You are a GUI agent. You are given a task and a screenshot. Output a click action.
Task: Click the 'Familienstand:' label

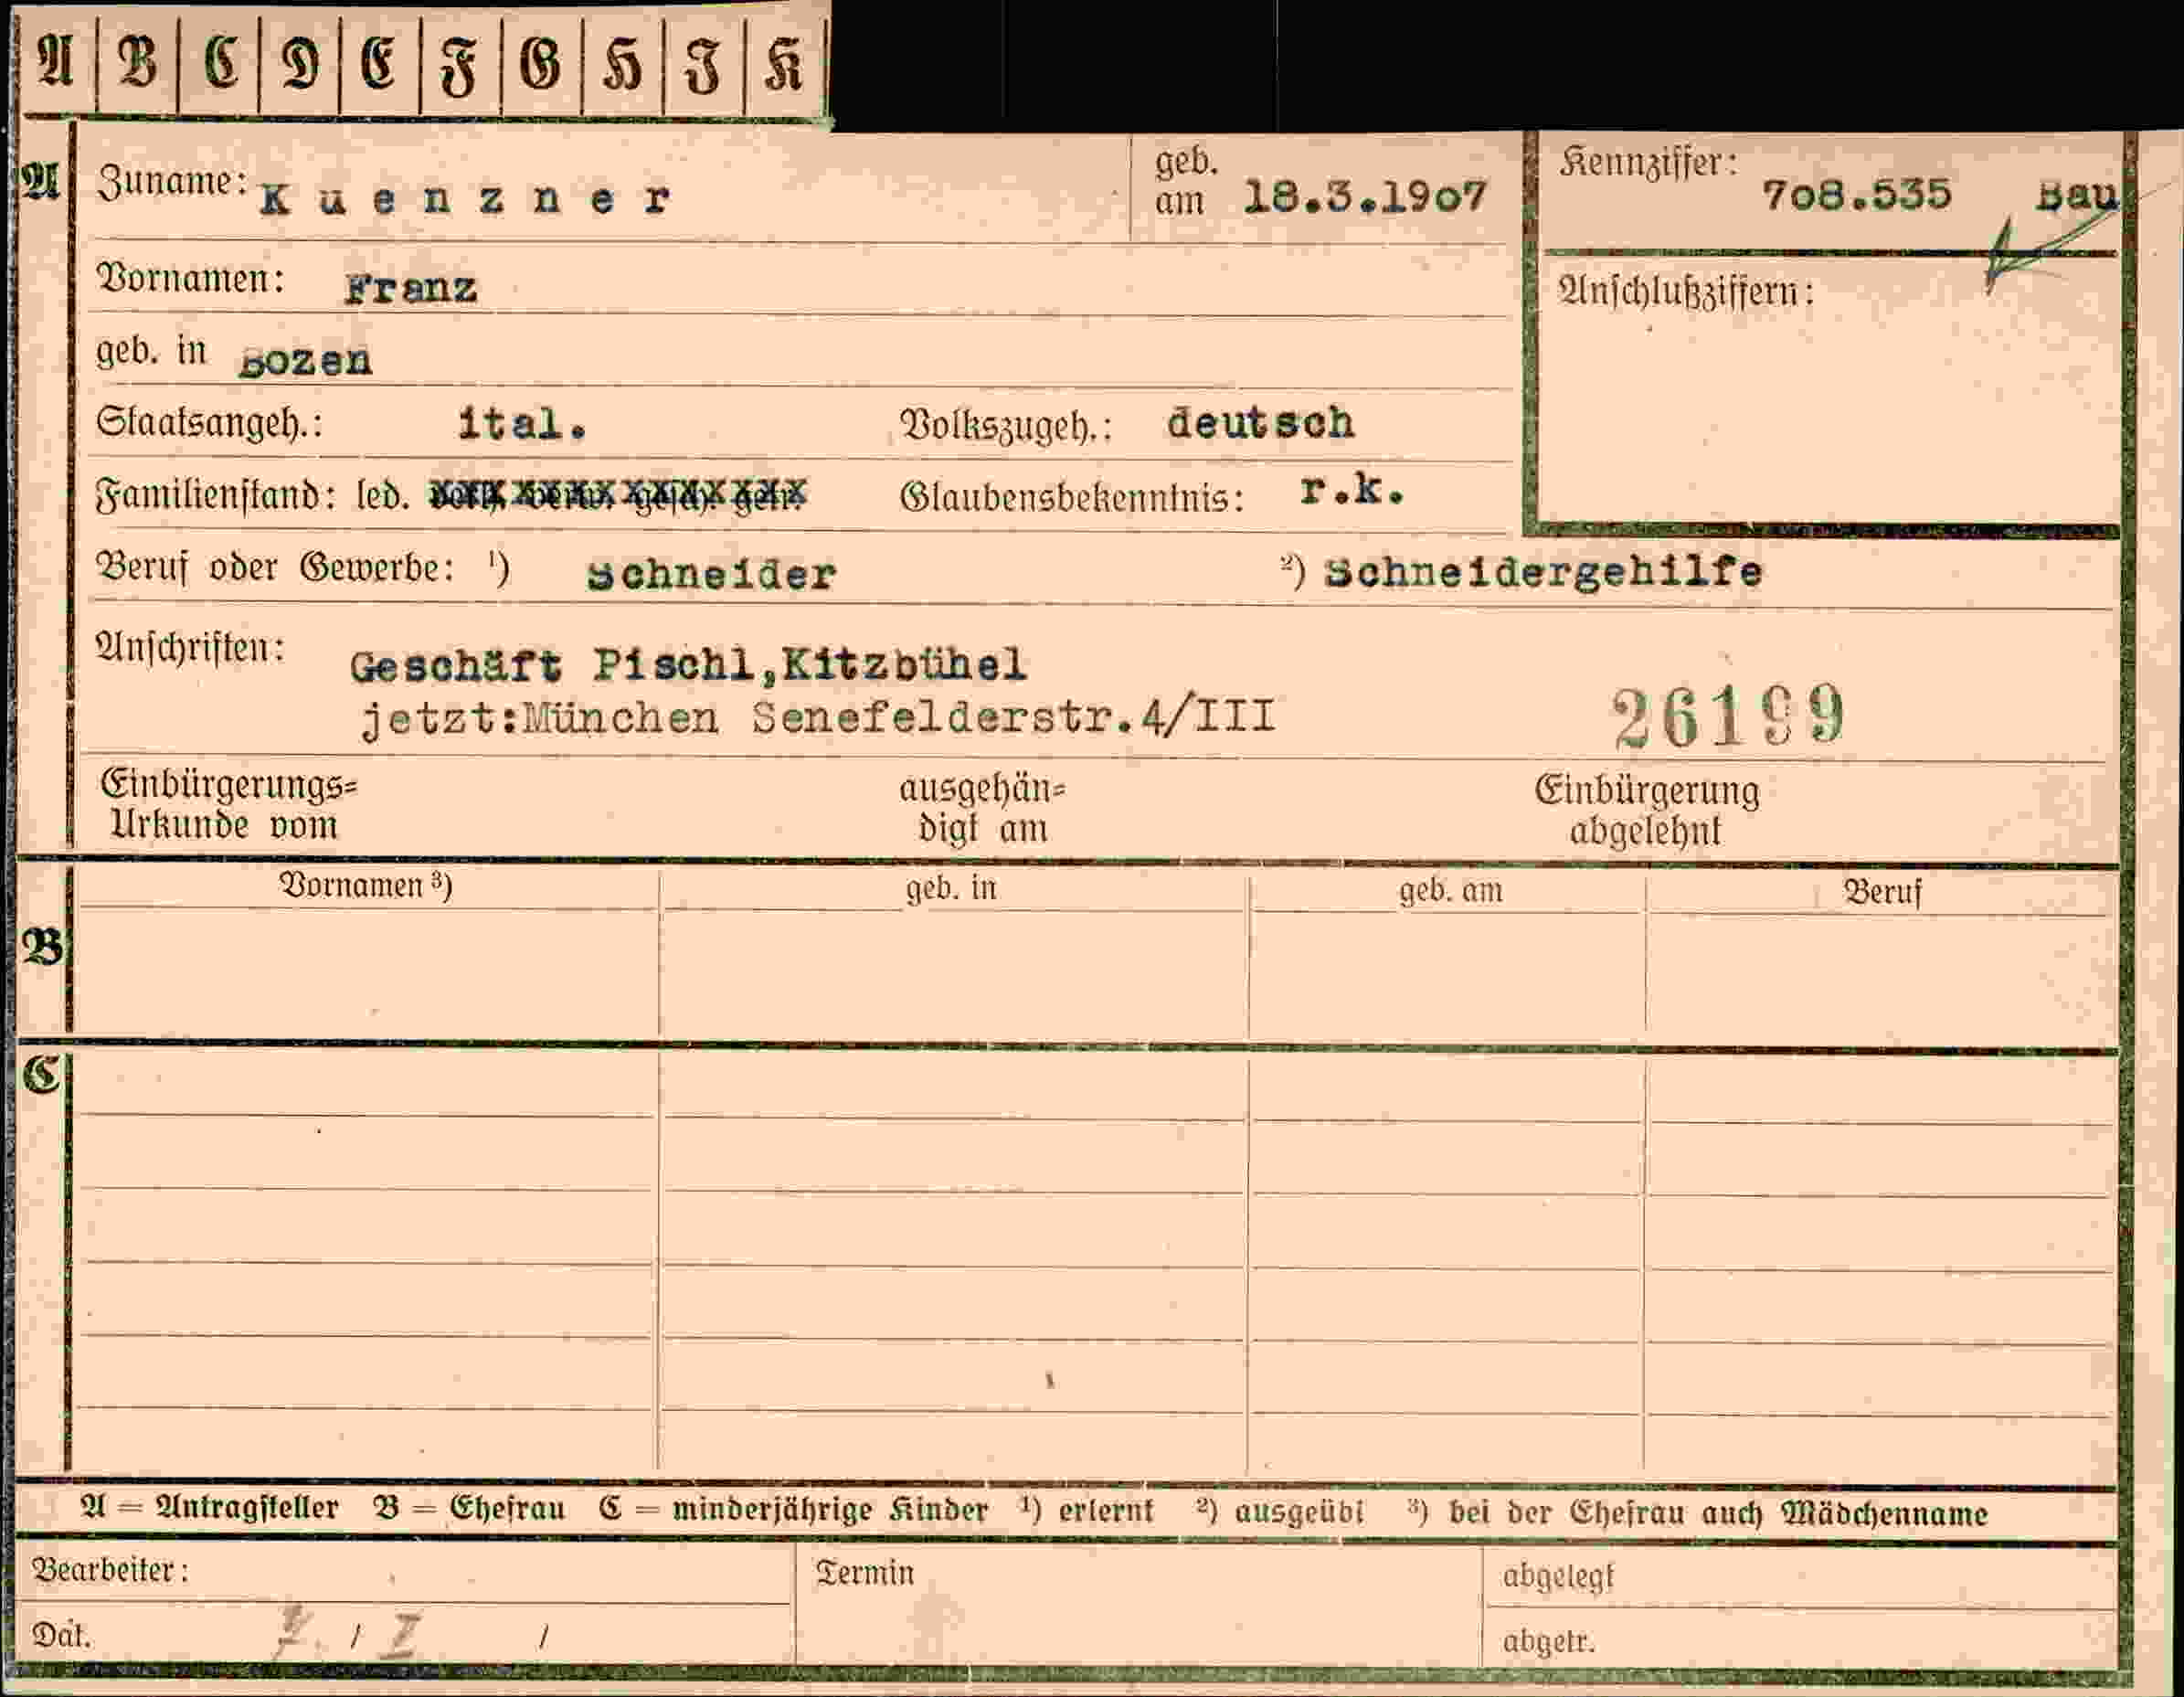(x=214, y=496)
